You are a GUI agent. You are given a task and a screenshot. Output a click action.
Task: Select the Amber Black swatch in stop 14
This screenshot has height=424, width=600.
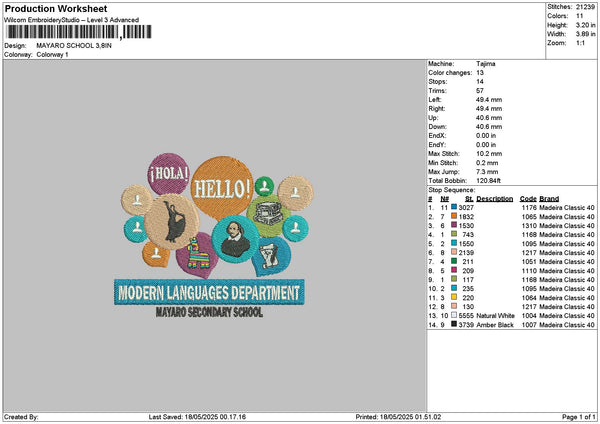454,324
